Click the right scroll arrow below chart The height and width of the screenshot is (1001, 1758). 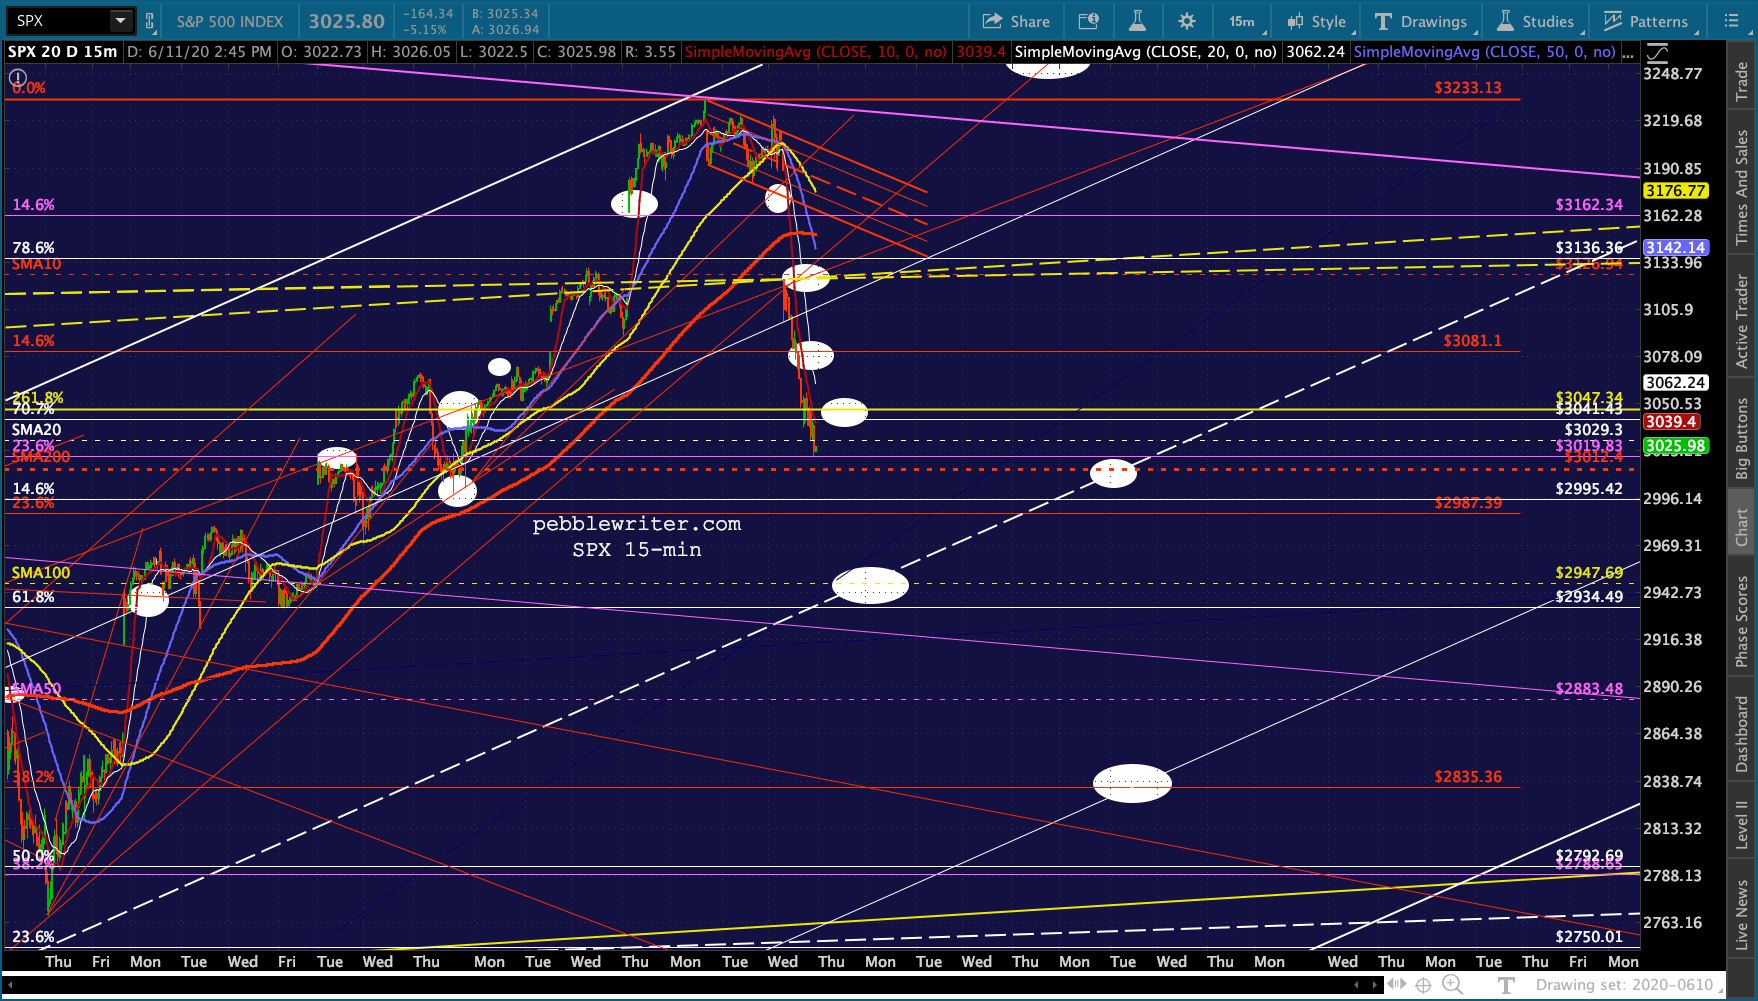pos(1377,985)
